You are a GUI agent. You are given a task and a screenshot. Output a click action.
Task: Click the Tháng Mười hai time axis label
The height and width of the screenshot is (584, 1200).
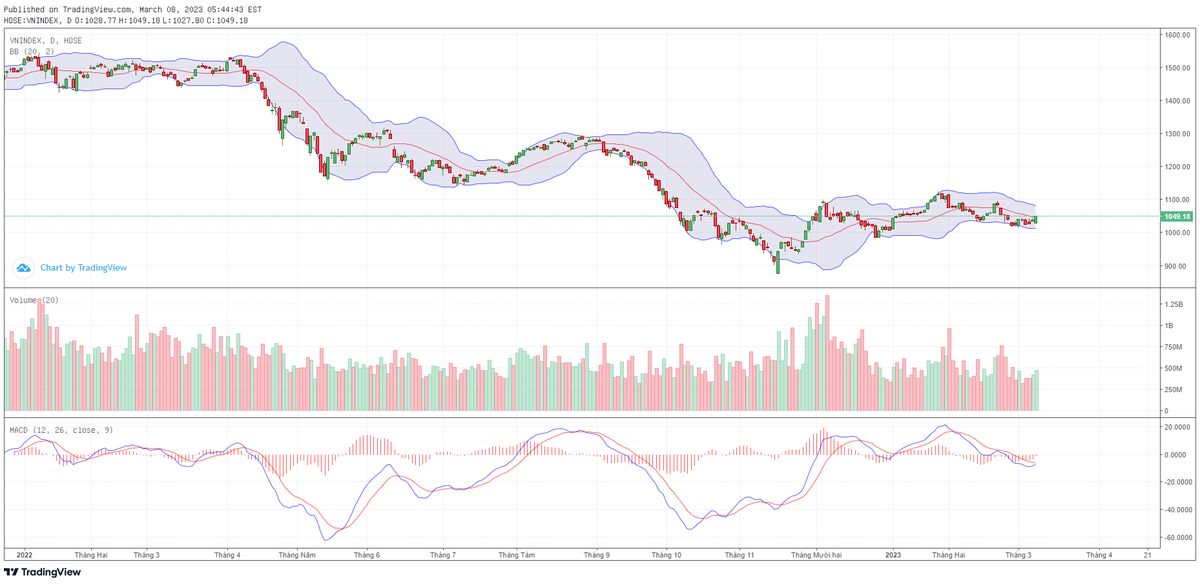pyautogui.click(x=817, y=554)
